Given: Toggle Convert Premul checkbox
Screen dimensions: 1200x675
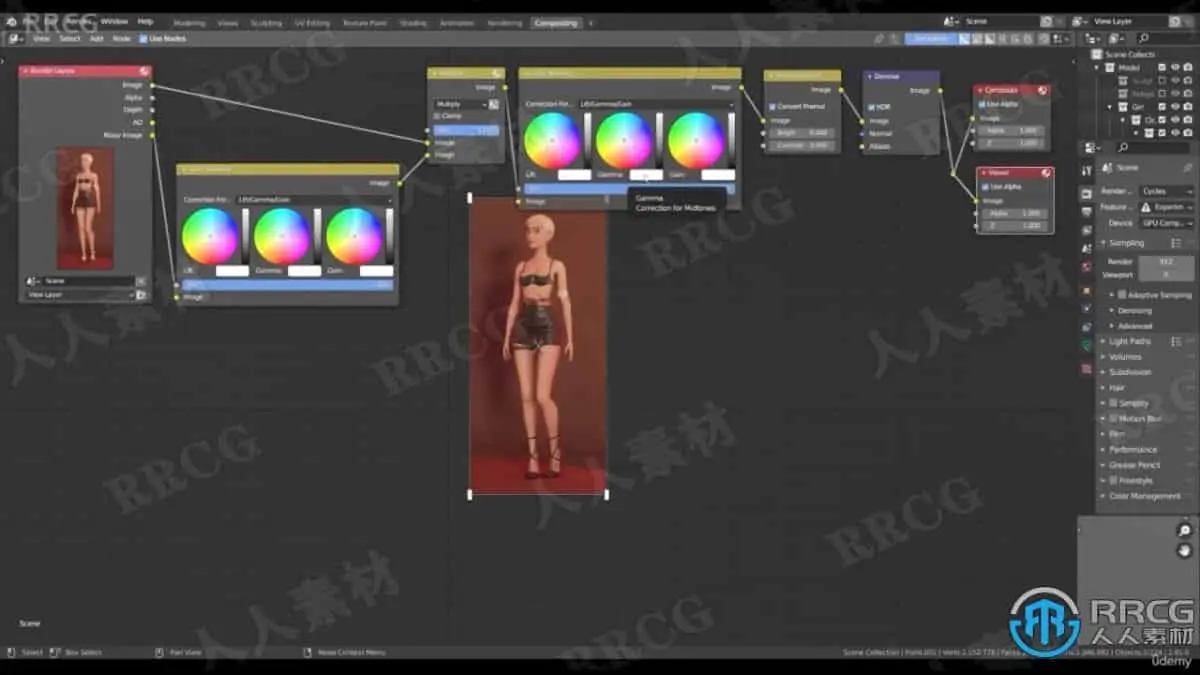Looking at the screenshot, I should [773, 106].
